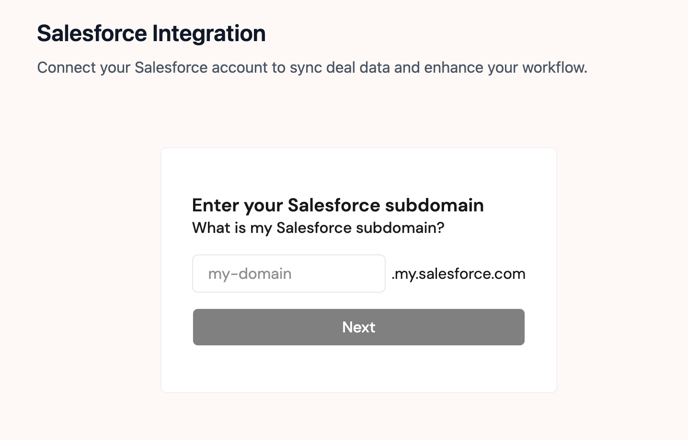Screen dimensions: 688x440
Task: Submit the subdomain with the Next button
Action: click(x=358, y=327)
